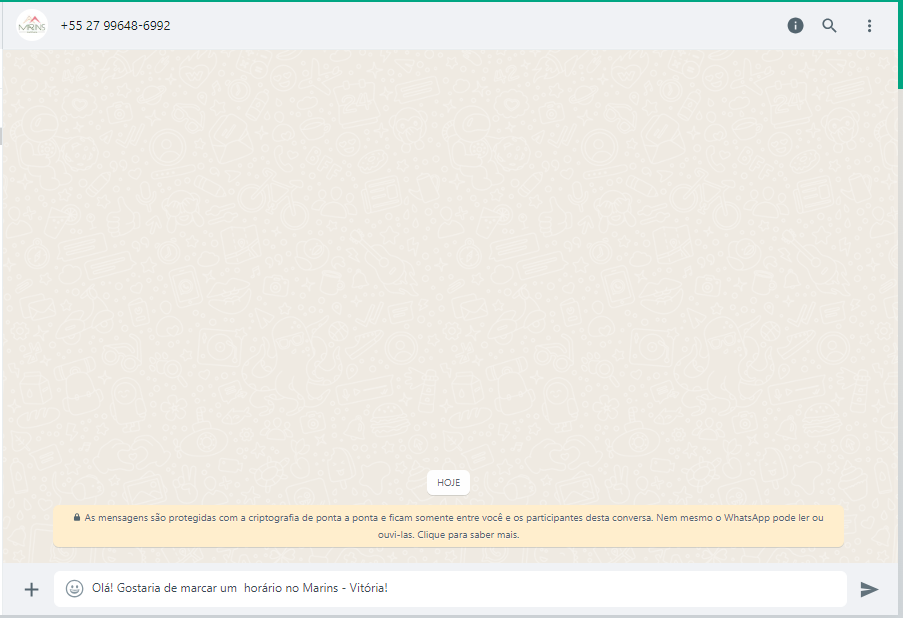
Task: Open the three-dot chat options menu
Action: click(870, 25)
